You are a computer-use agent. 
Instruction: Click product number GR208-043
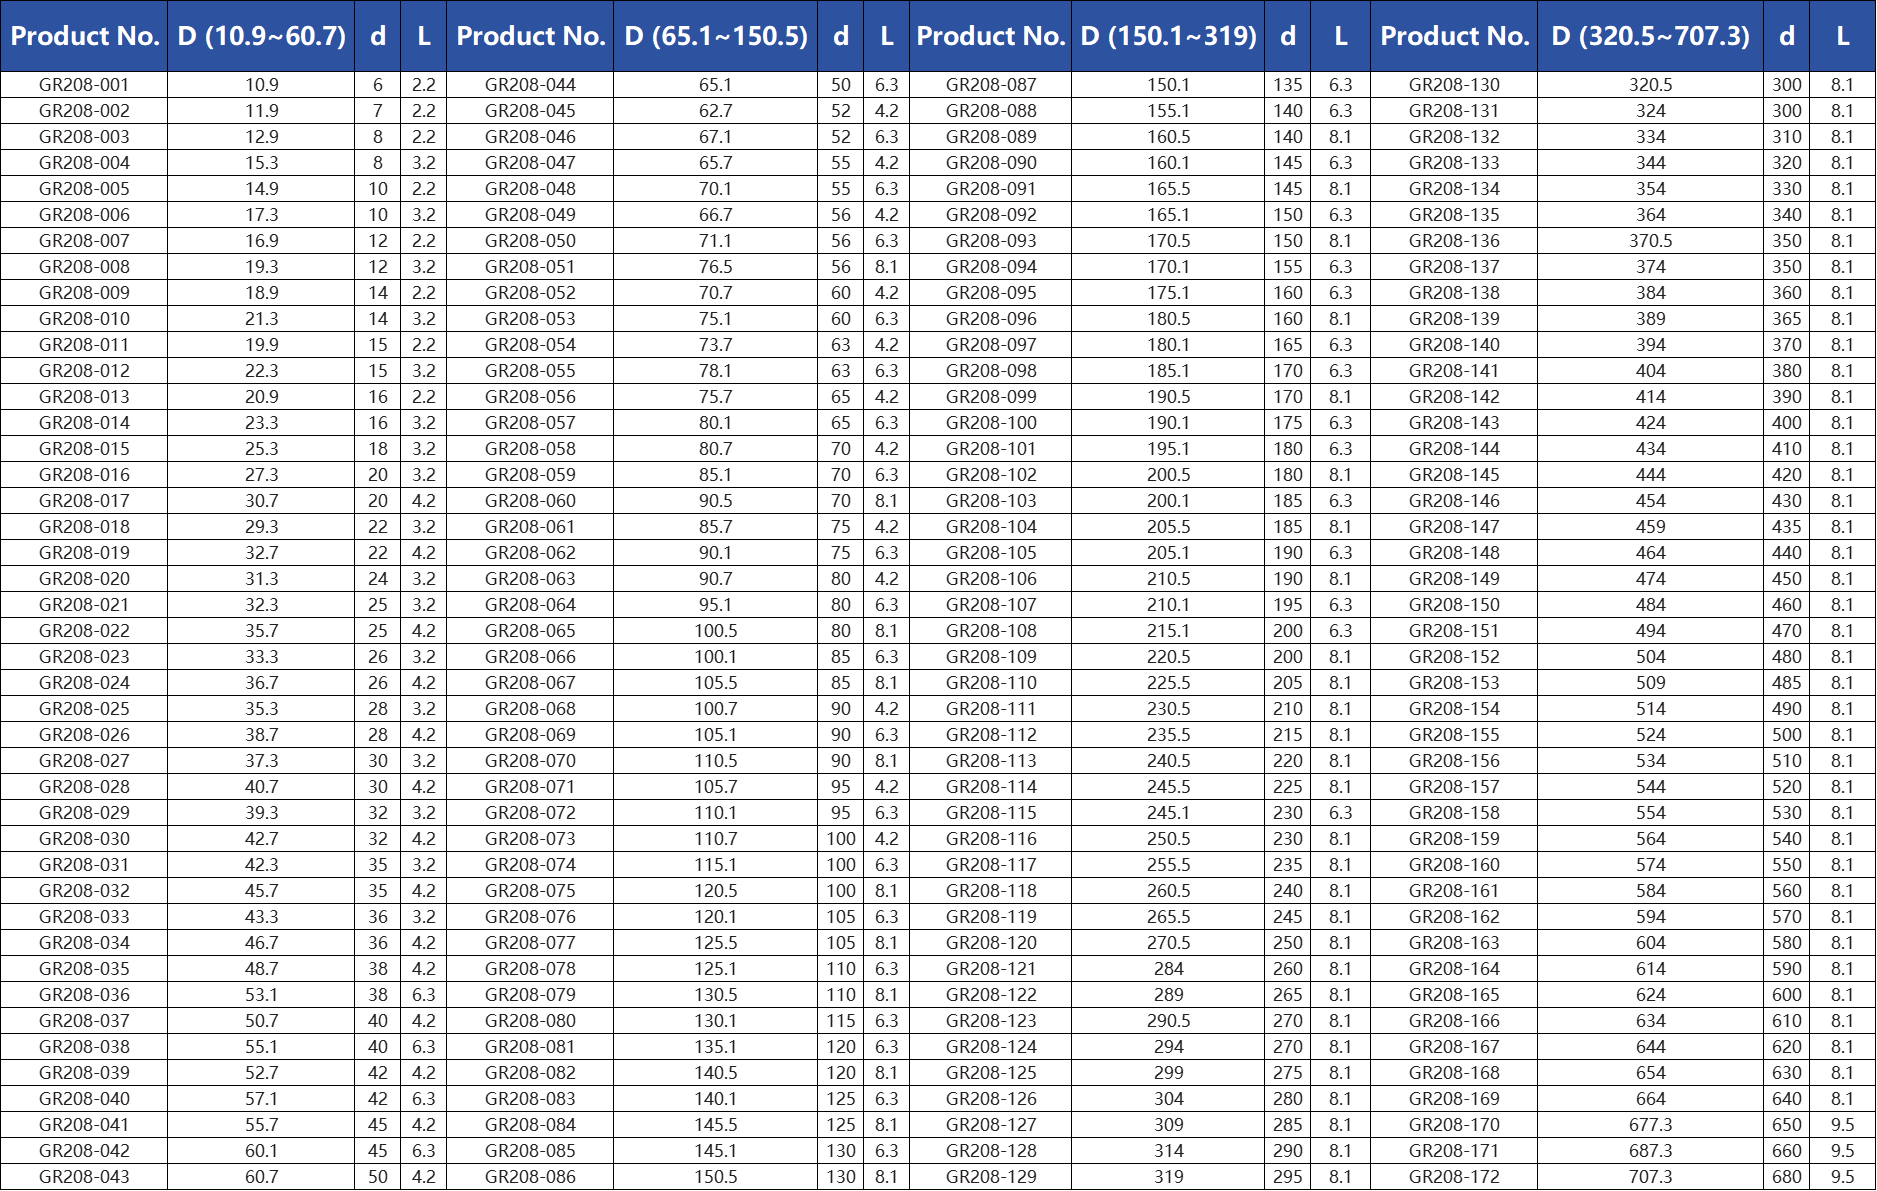point(84,1177)
